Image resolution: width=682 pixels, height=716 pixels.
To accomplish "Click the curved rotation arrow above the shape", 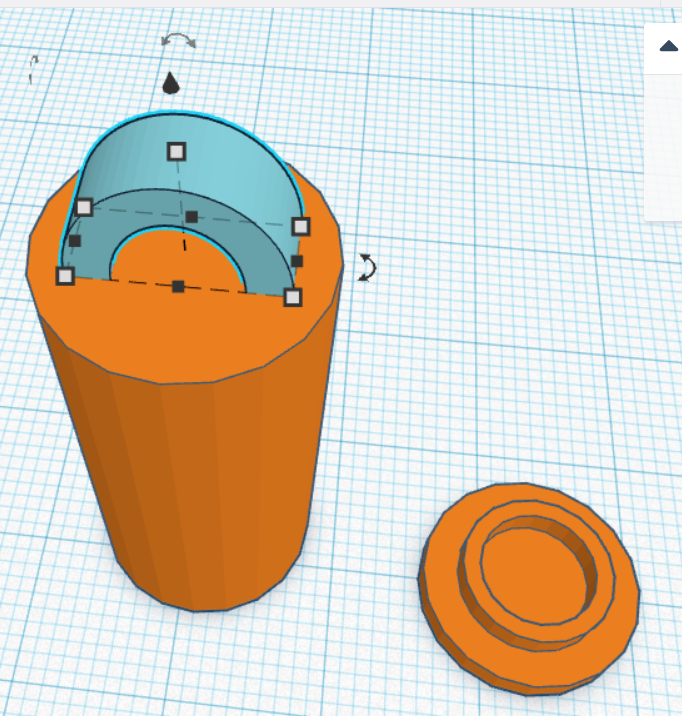I will pyautogui.click(x=178, y=40).
